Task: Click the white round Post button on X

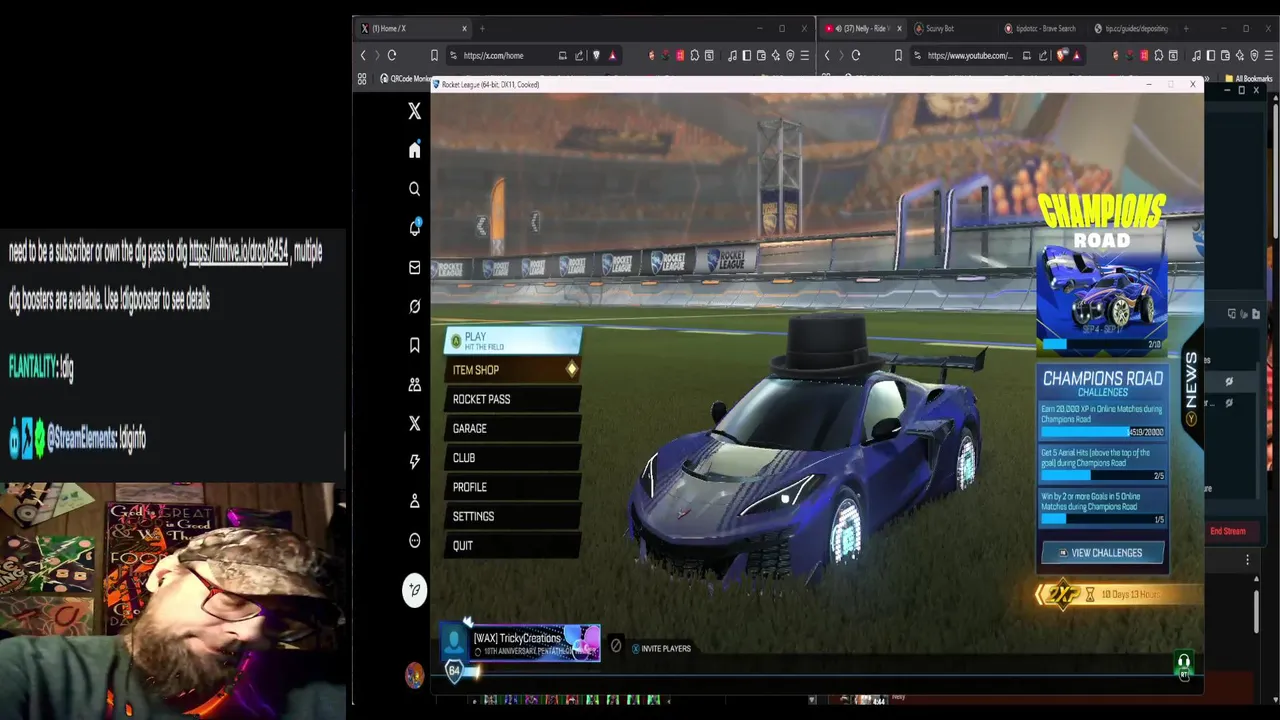Action: [x=415, y=590]
